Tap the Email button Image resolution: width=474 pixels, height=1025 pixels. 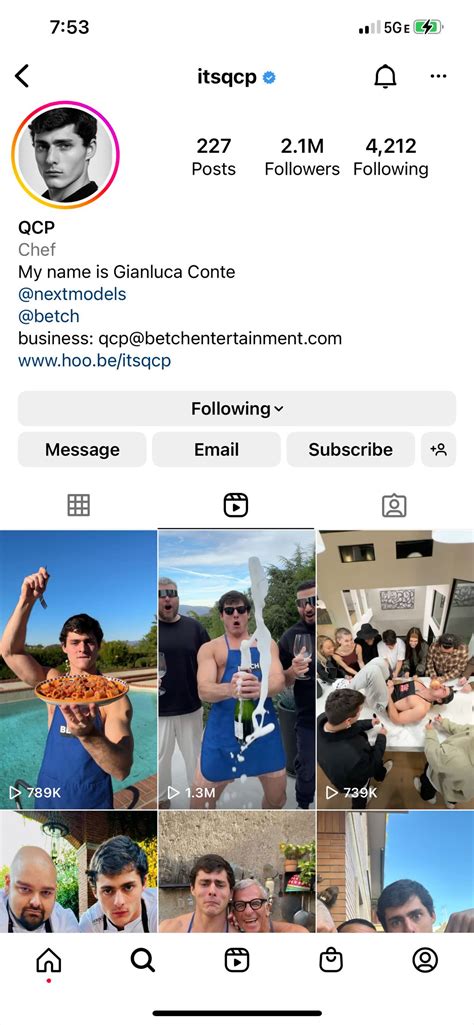(216, 449)
